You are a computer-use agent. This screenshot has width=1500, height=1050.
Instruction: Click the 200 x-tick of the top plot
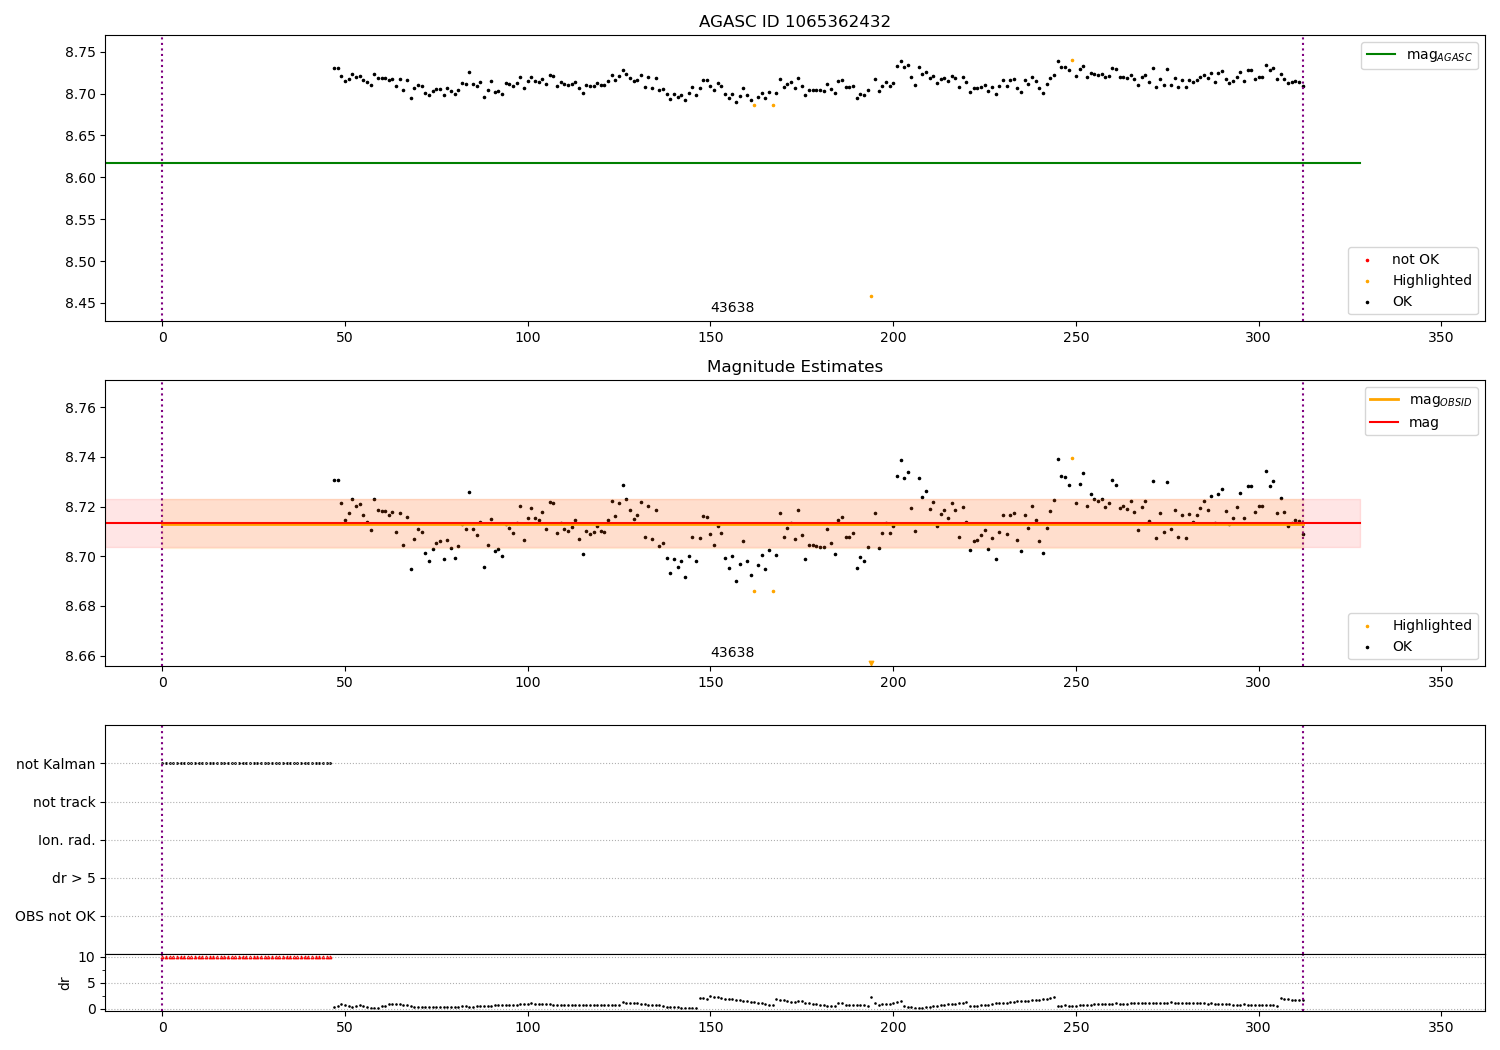click(x=893, y=338)
